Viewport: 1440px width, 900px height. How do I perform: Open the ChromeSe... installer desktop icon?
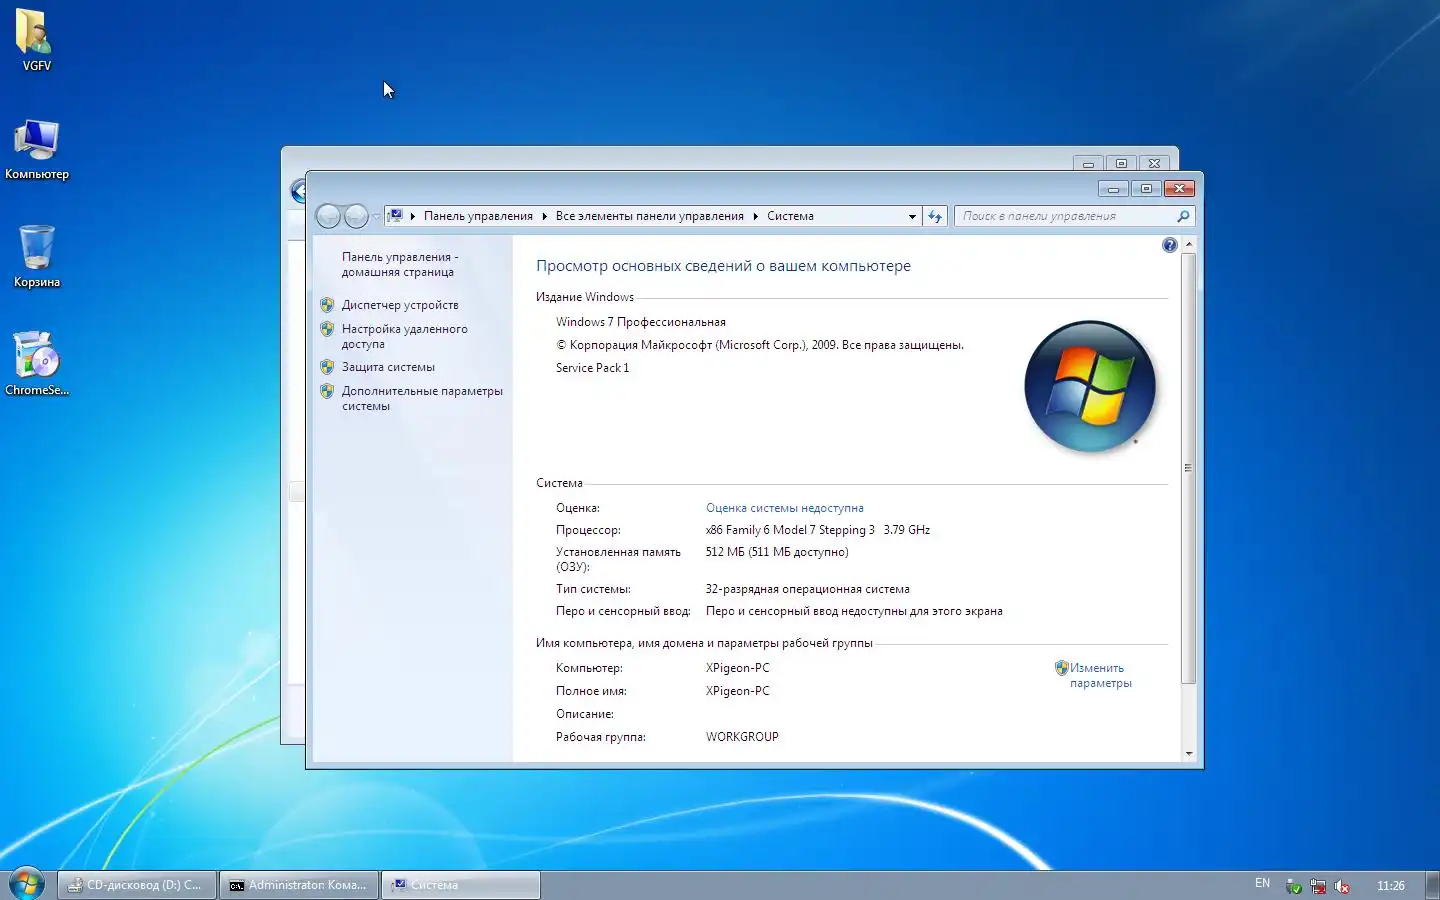click(36, 364)
